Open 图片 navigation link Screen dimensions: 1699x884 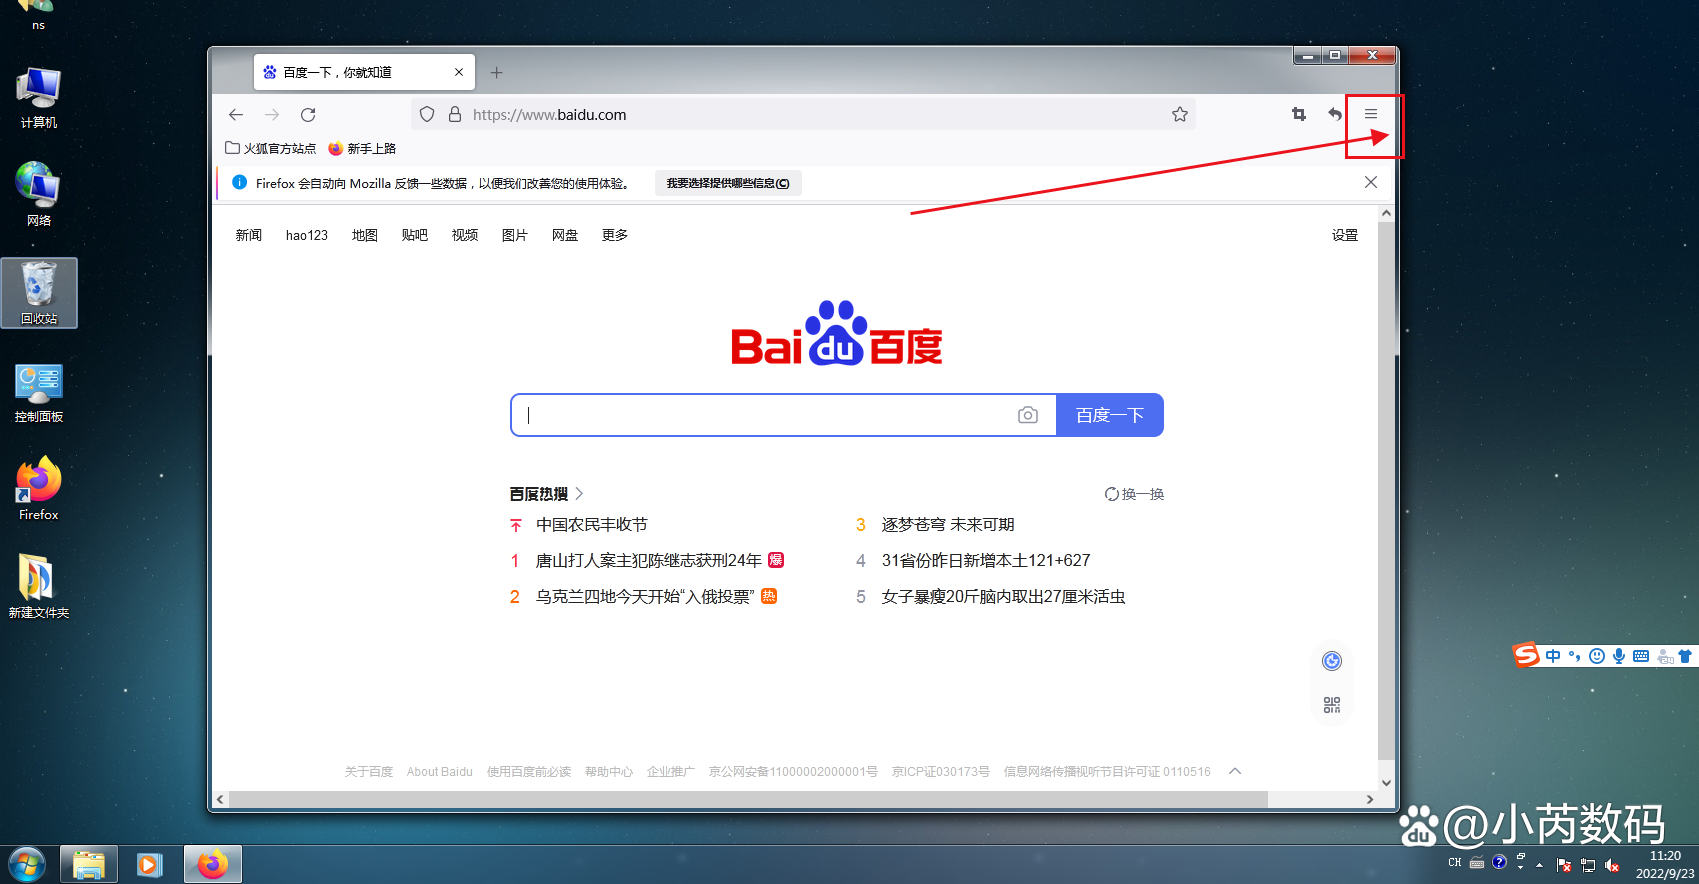click(x=515, y=235)
